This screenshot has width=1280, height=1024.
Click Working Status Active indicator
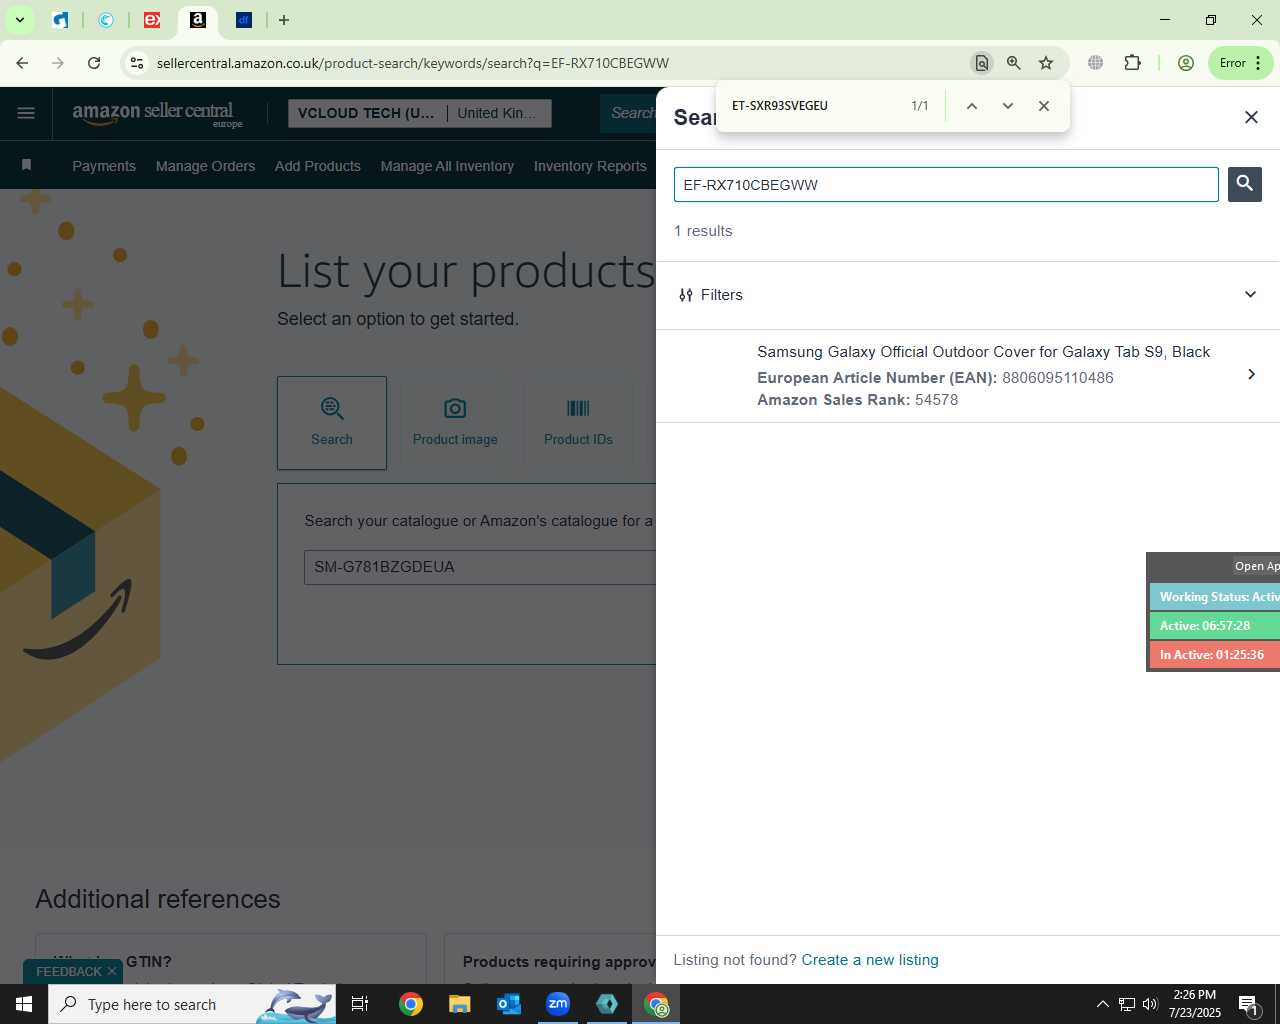[1215, 597]
